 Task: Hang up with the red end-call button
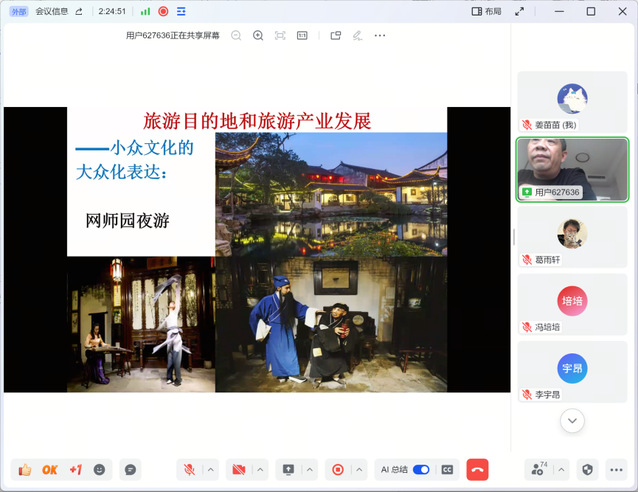pos(477,469)
